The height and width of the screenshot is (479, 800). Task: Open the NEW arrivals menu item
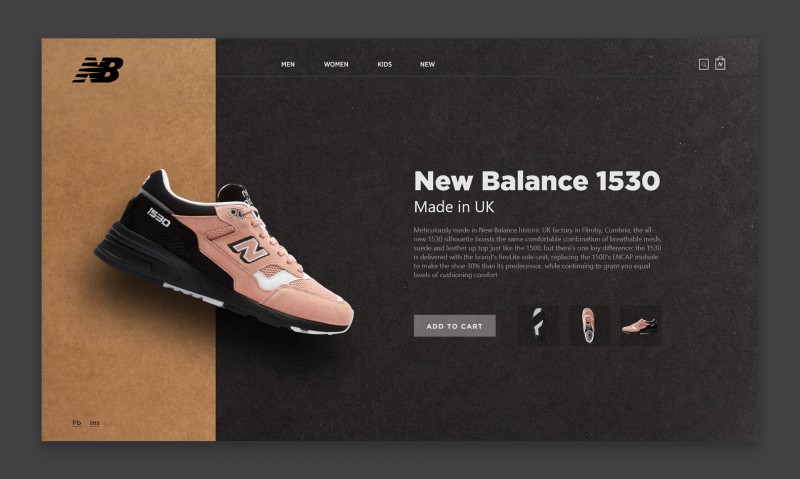point(427,64)
